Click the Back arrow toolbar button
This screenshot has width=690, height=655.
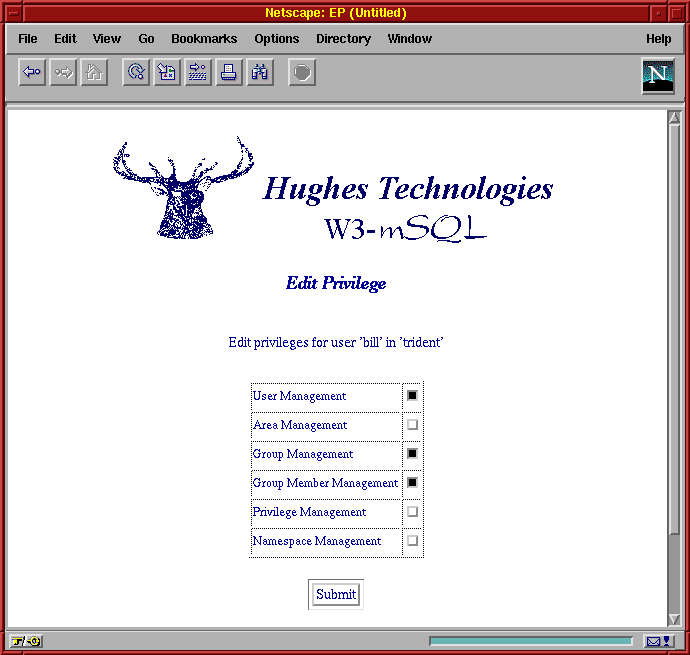(32, 73)
